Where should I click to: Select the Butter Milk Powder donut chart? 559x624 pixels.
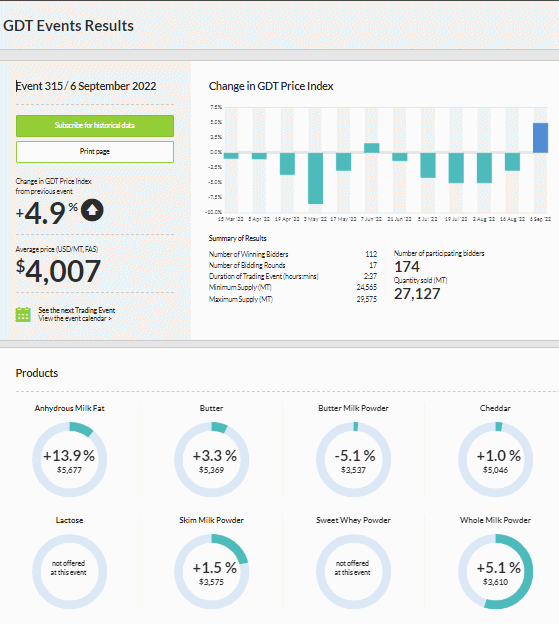tap(353, 460)
